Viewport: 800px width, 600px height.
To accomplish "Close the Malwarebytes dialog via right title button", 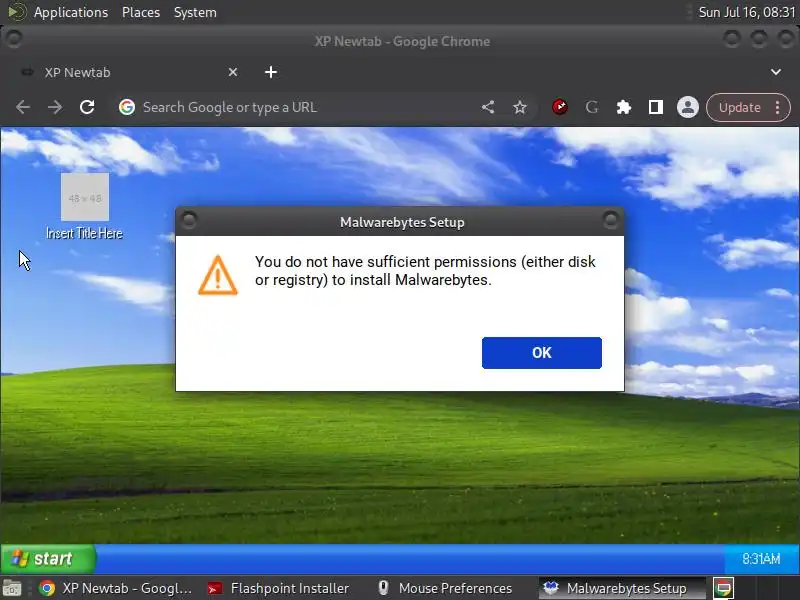I will coord(611,220).
